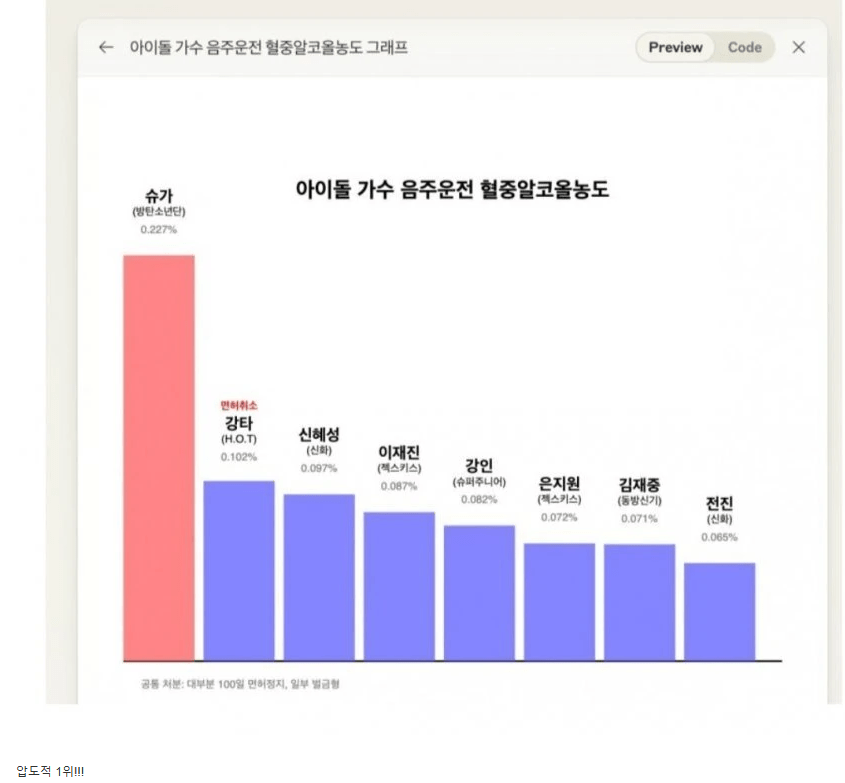The image size is (845, 783).
Task: Click the 슈가 name label
Action: pyautogui.click(x=159, y=195)
